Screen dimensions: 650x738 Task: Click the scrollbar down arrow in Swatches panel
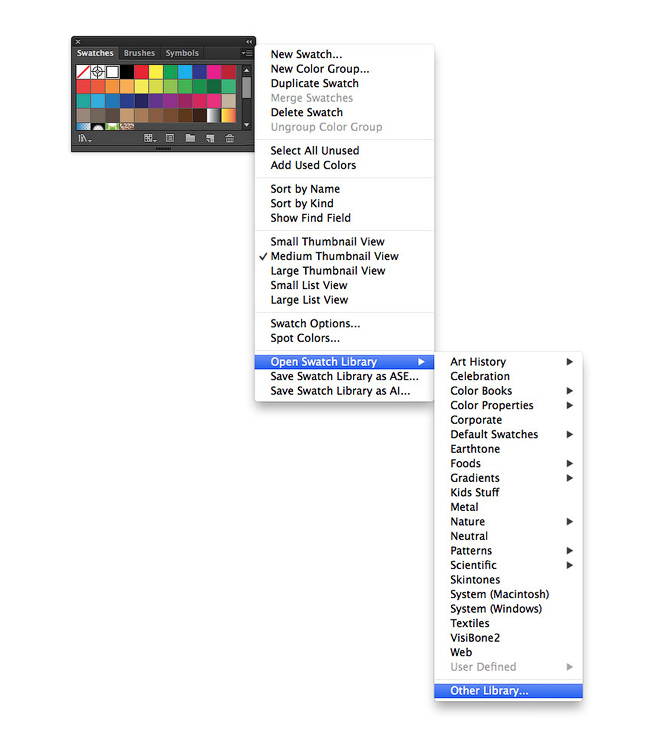tap(246, 125)
